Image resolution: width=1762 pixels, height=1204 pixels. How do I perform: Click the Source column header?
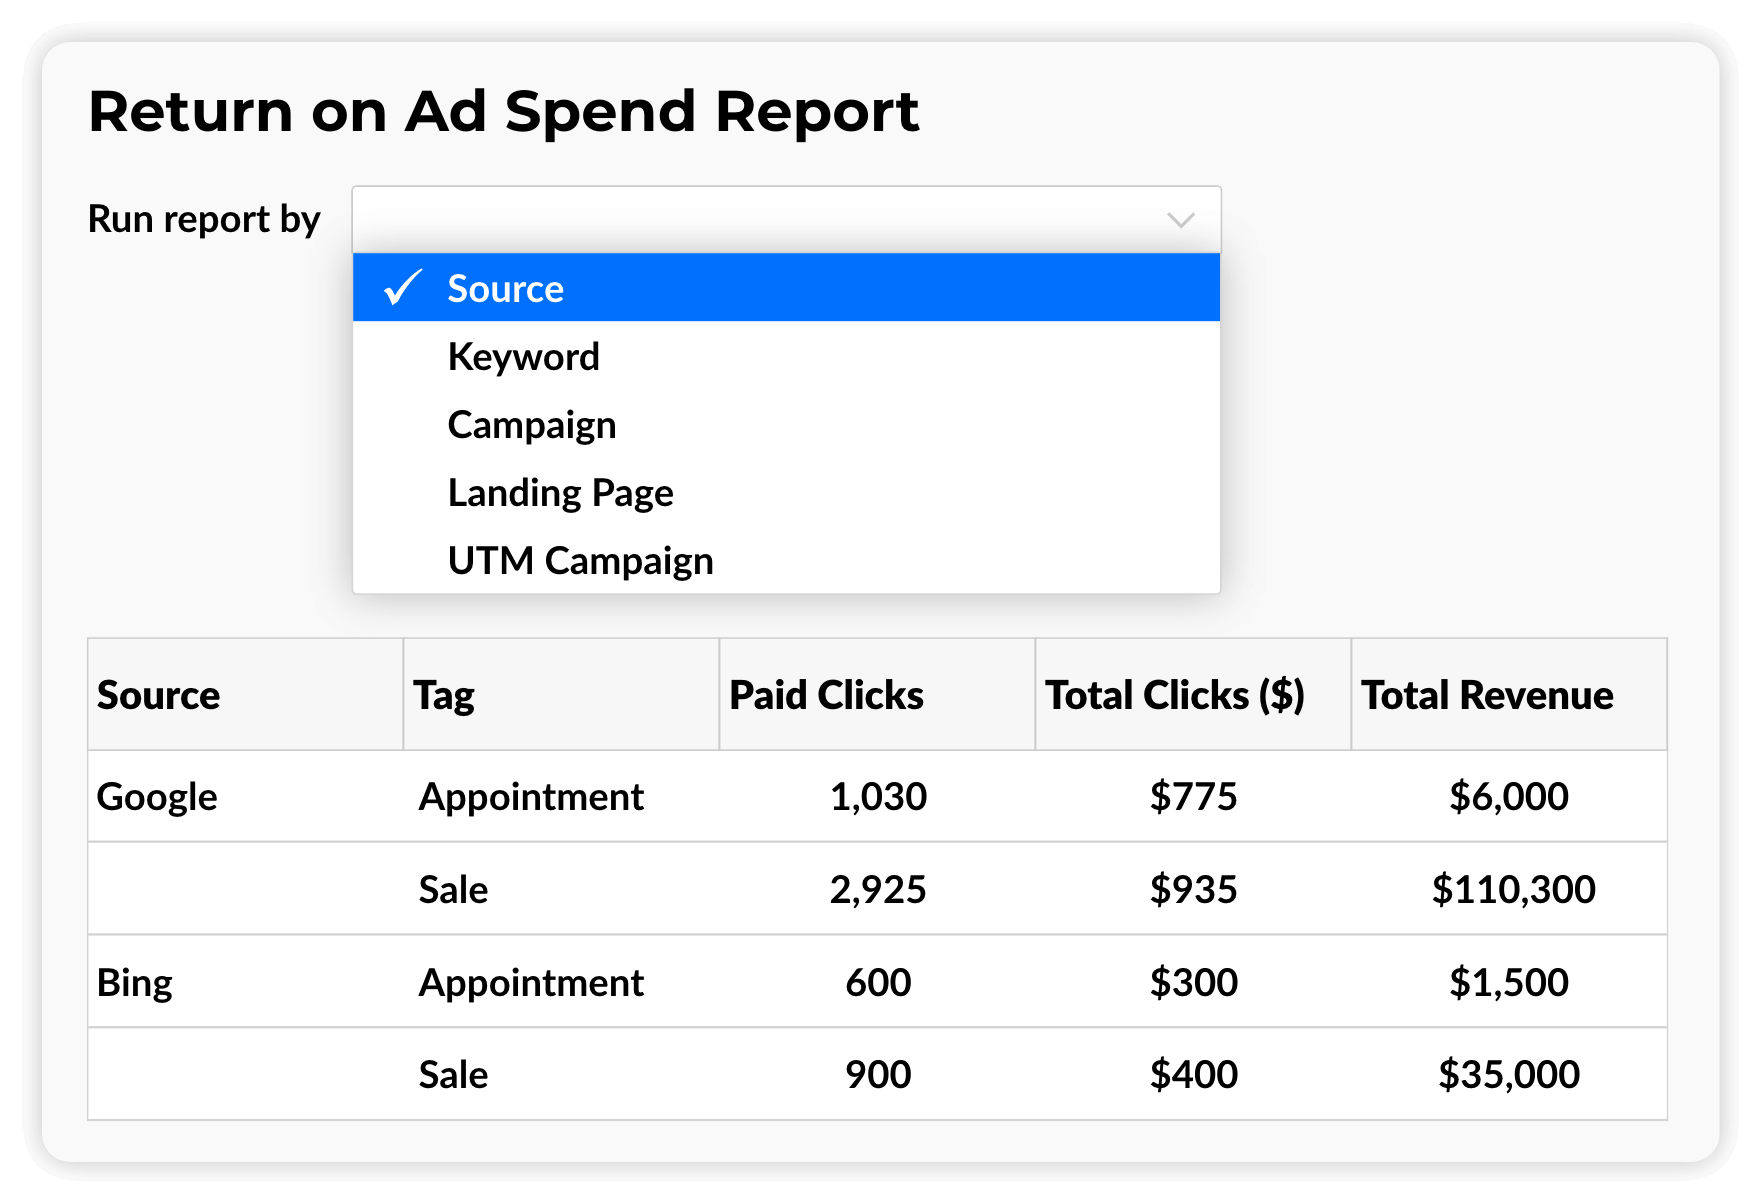[x=158, y=695]
